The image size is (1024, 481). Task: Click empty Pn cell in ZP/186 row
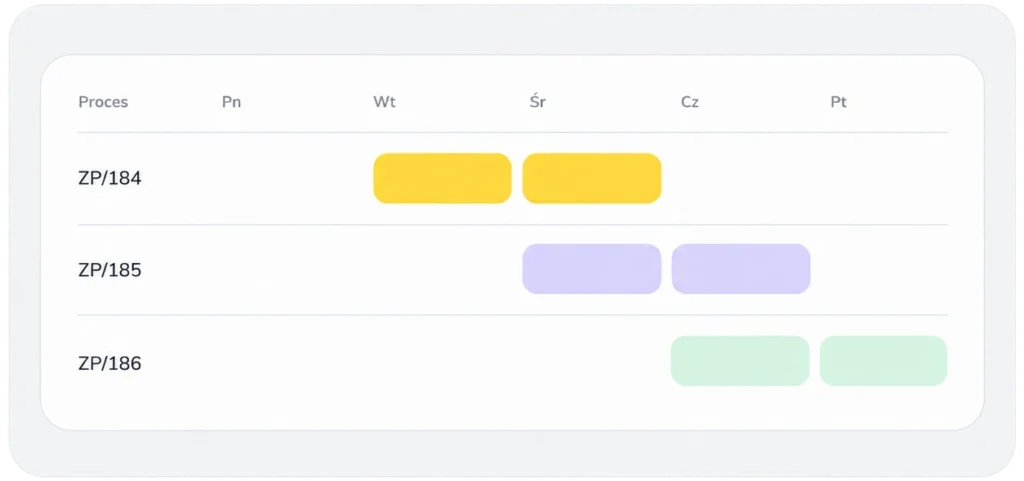293,363
